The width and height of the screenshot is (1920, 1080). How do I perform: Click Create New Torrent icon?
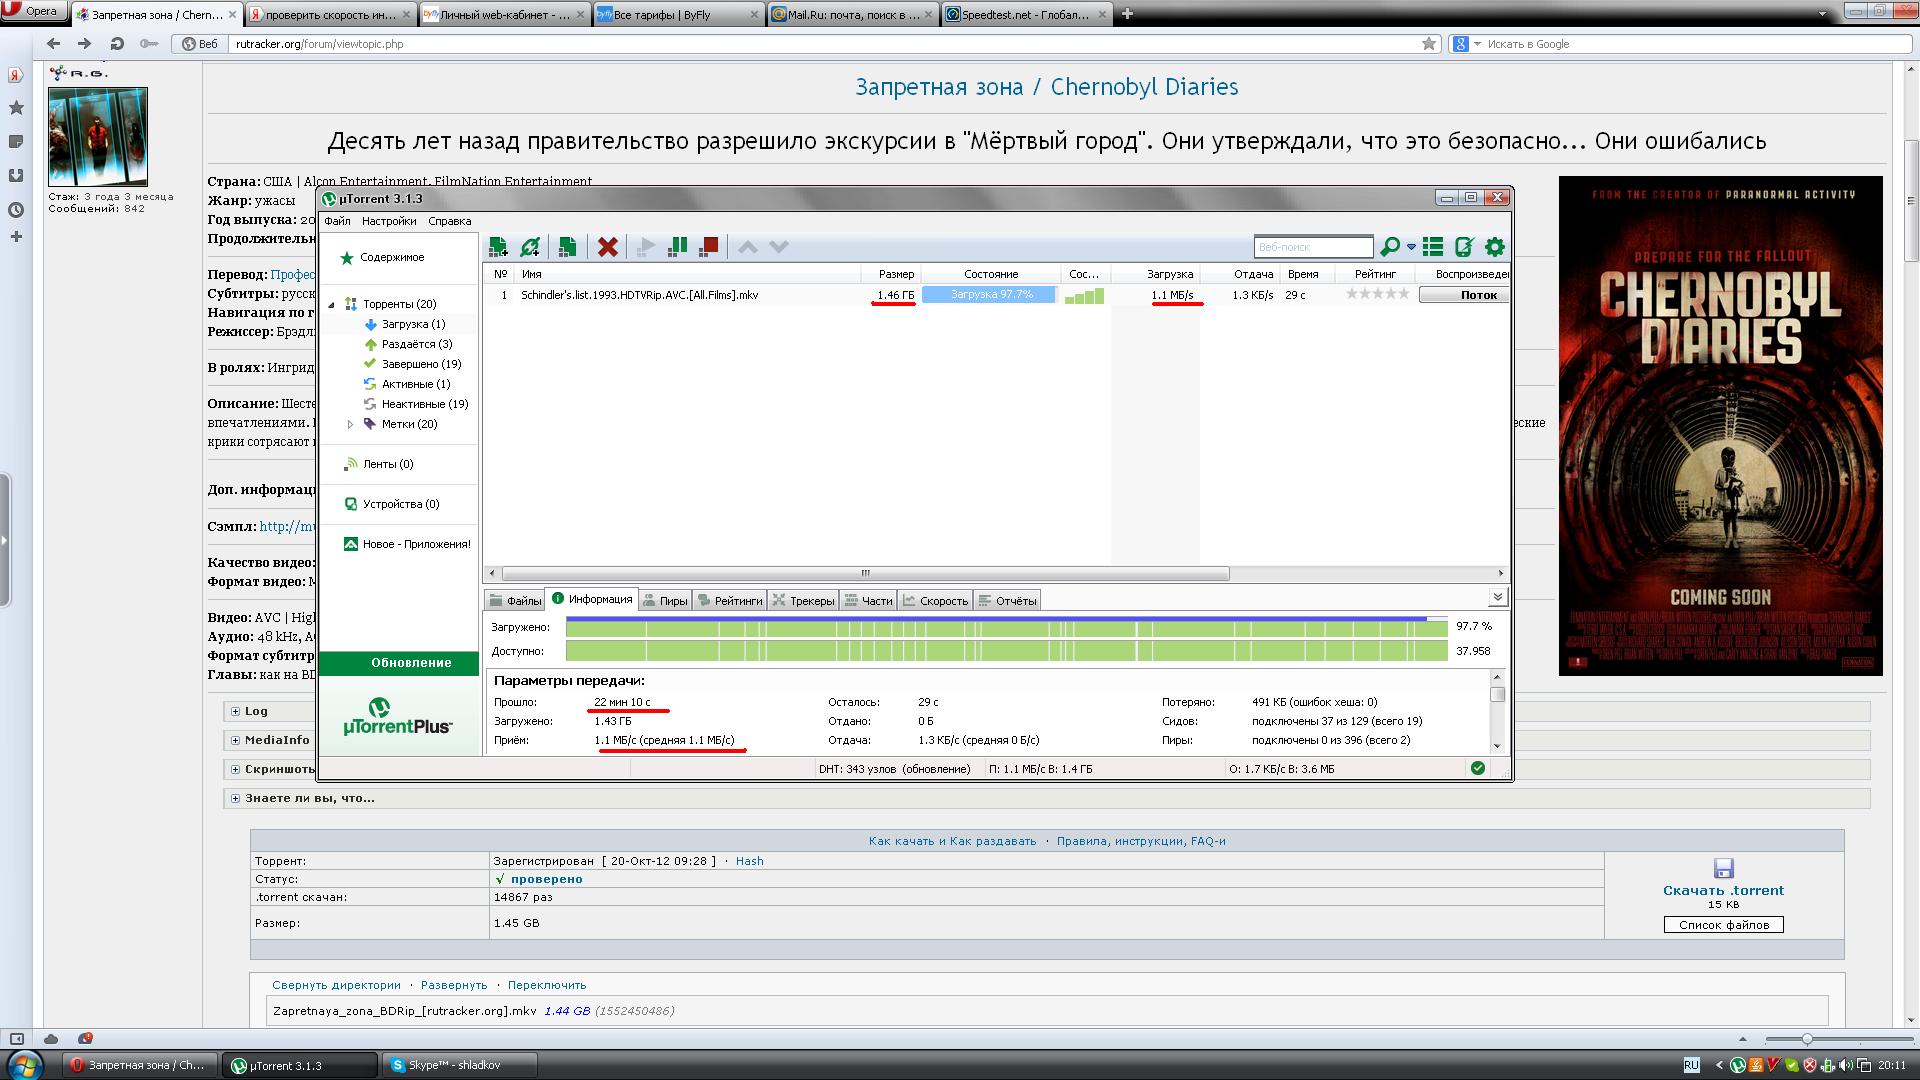(x=567, y=247)
